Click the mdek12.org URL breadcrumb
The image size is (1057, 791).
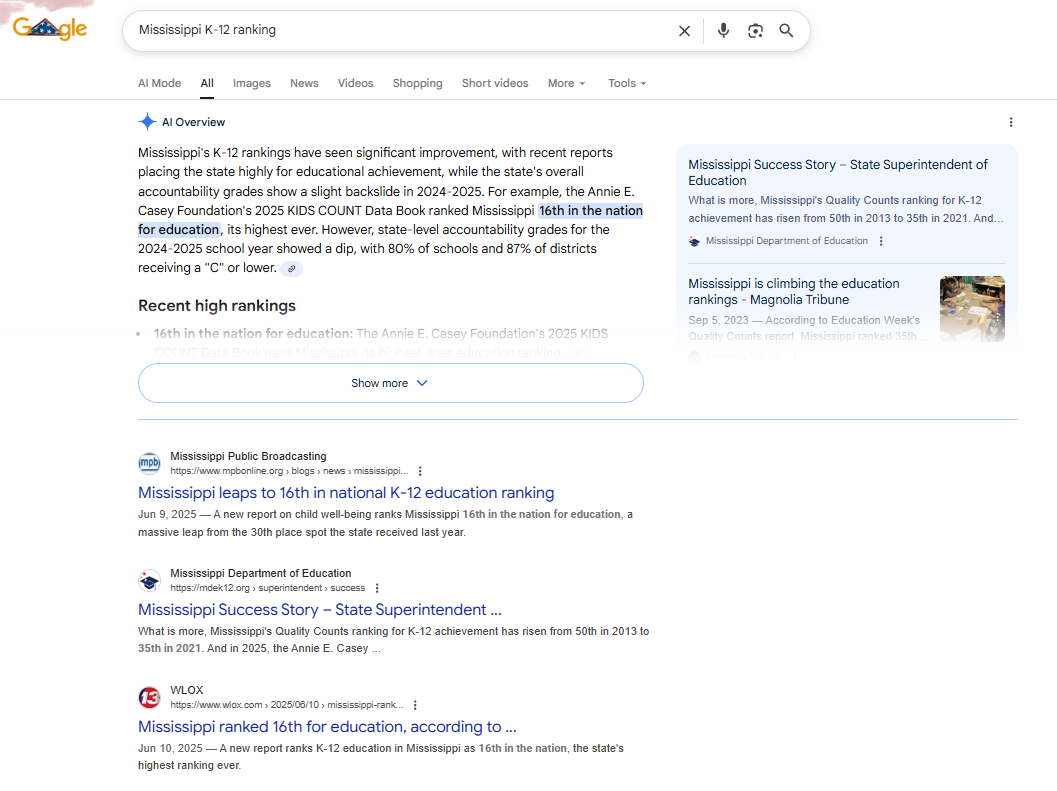[x=268, y=588]
